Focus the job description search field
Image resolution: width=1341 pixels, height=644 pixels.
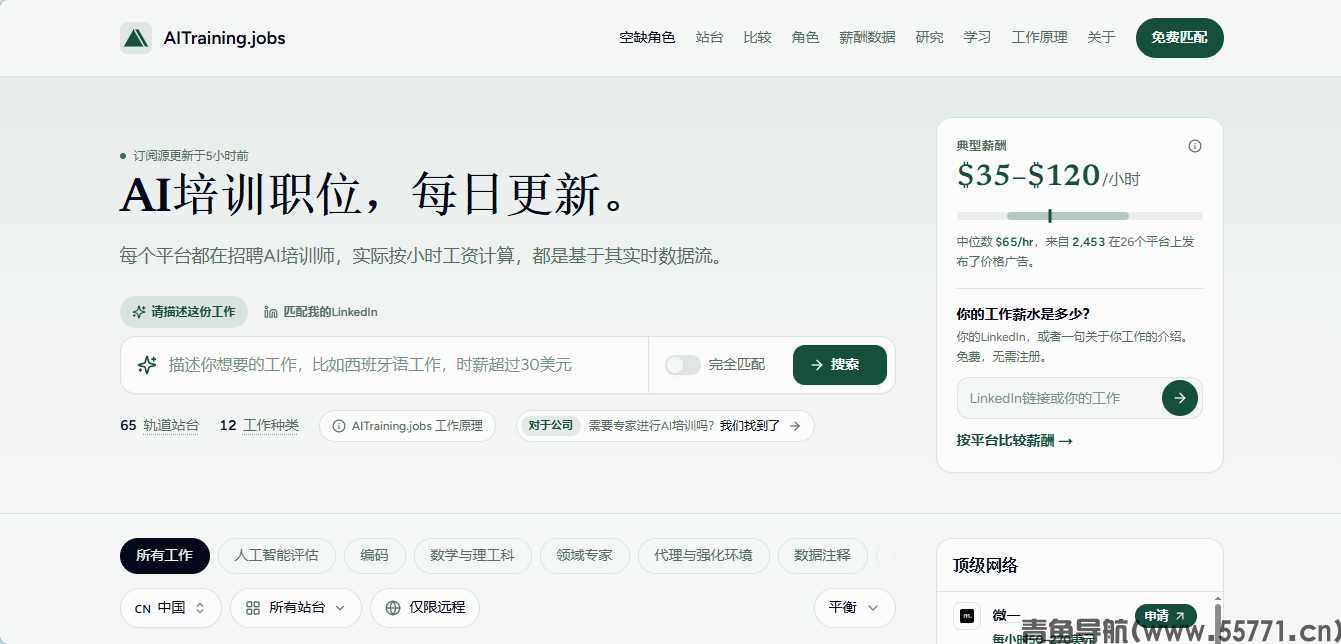(x=400, y=365)
